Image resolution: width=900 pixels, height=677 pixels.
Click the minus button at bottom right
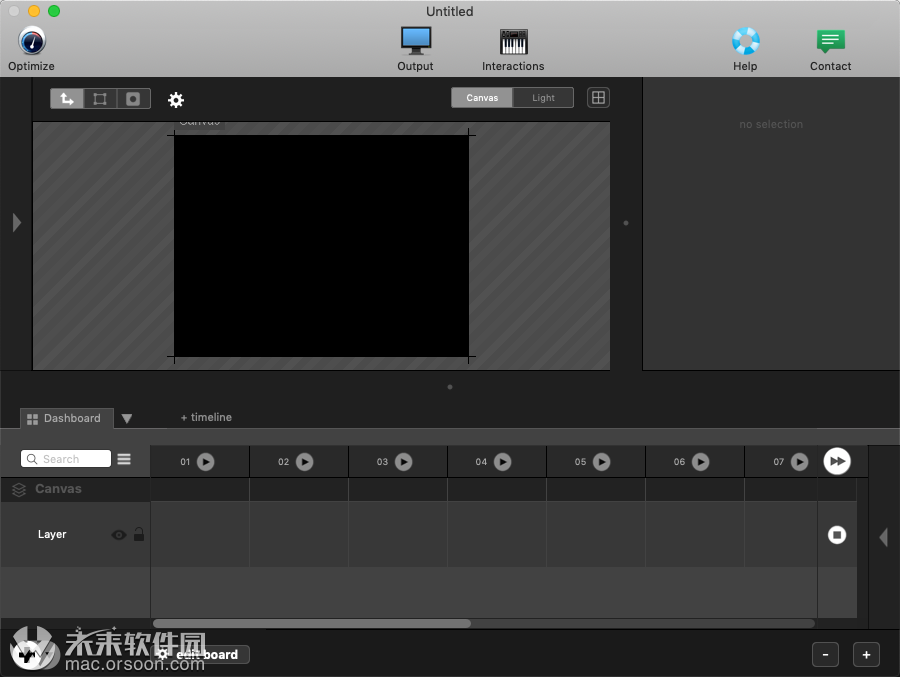click(825, 655)
